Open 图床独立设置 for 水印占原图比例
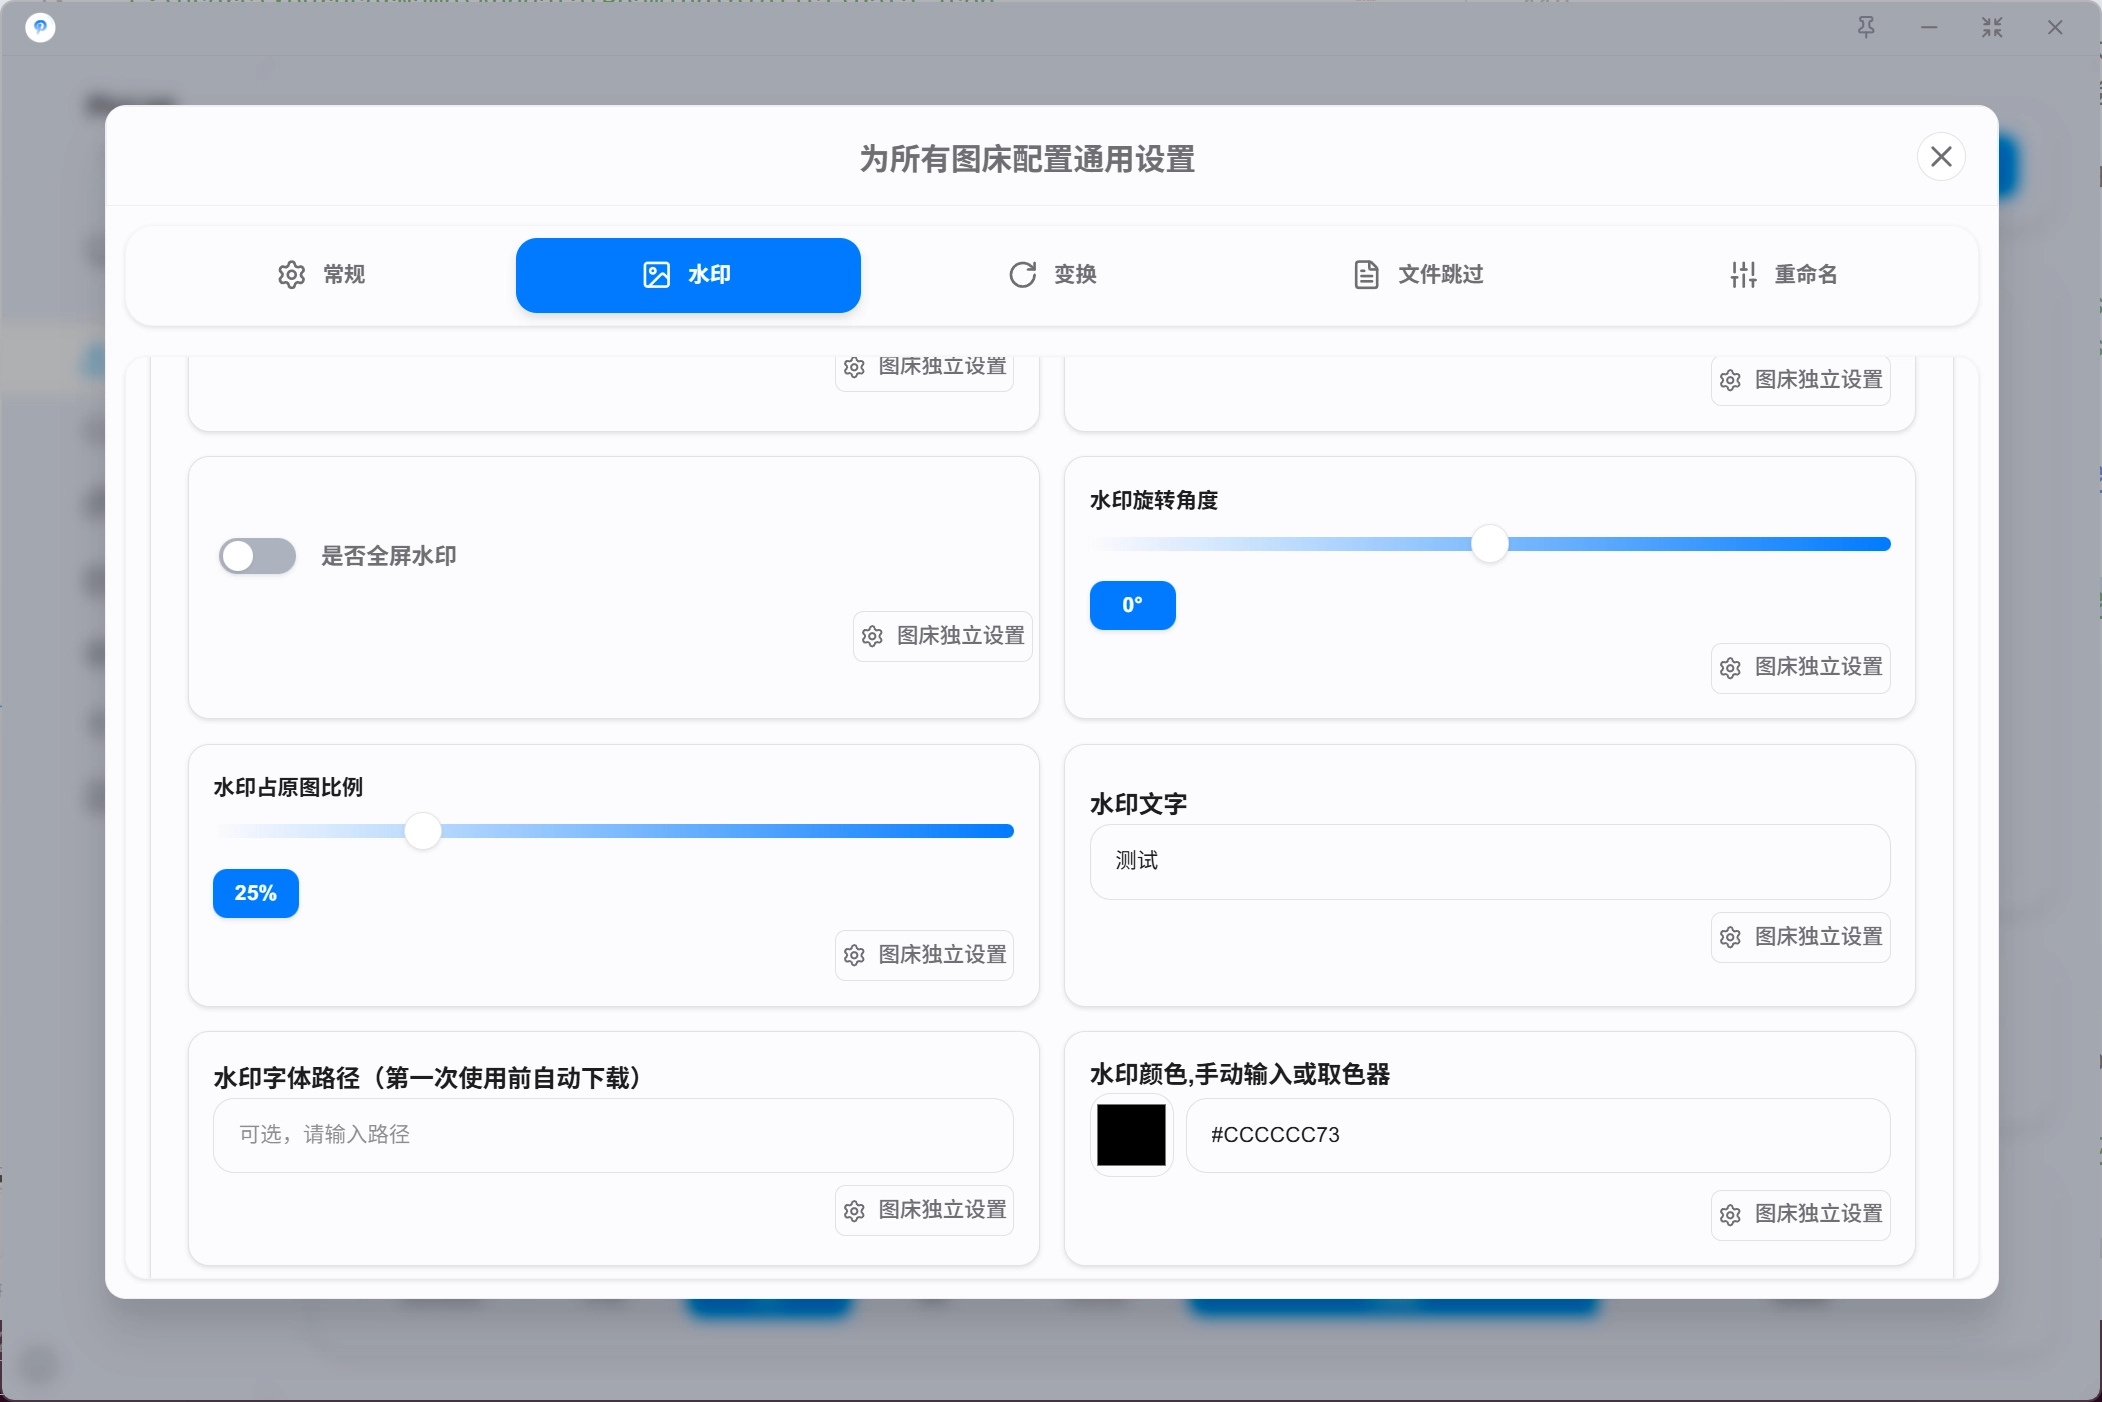The height and width of the screenshot is (1402, 2102). click(925, 955)
